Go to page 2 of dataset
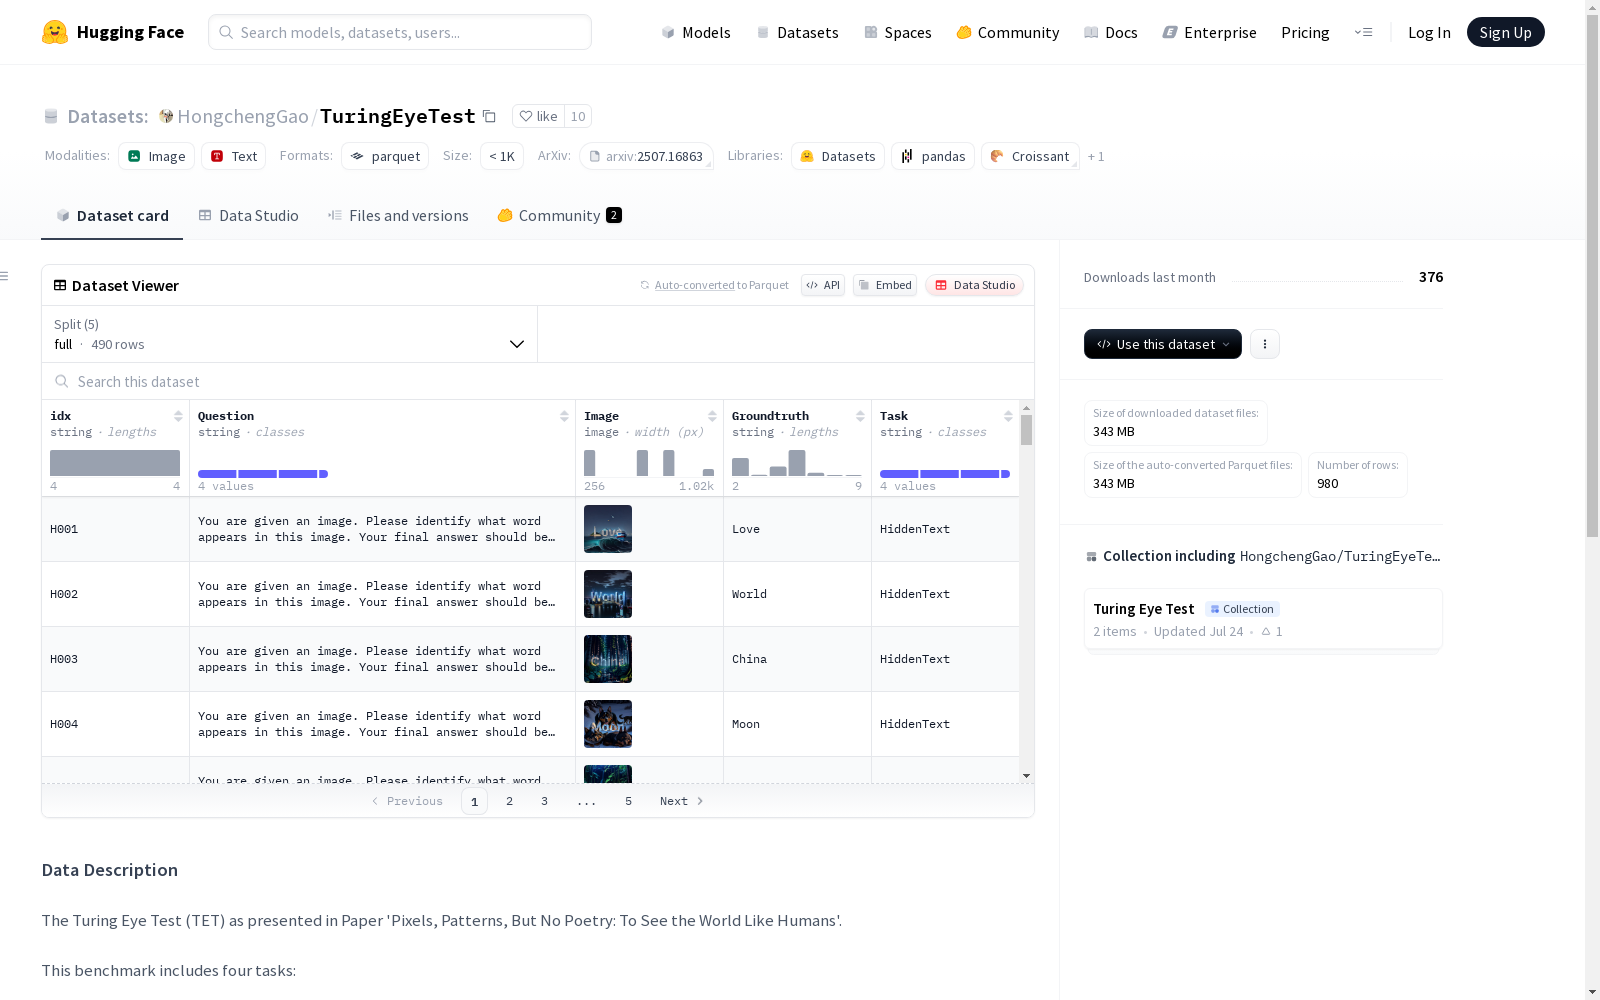Image resolution: width=1600 pixels, height=1000 pixels. tap(509, 801)
